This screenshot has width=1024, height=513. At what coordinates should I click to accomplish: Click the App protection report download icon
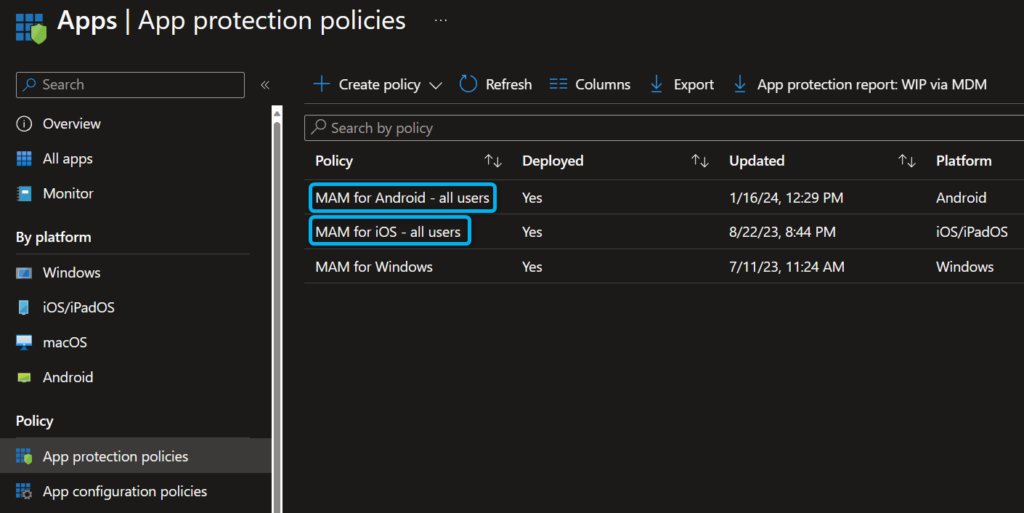pos(740,84)
